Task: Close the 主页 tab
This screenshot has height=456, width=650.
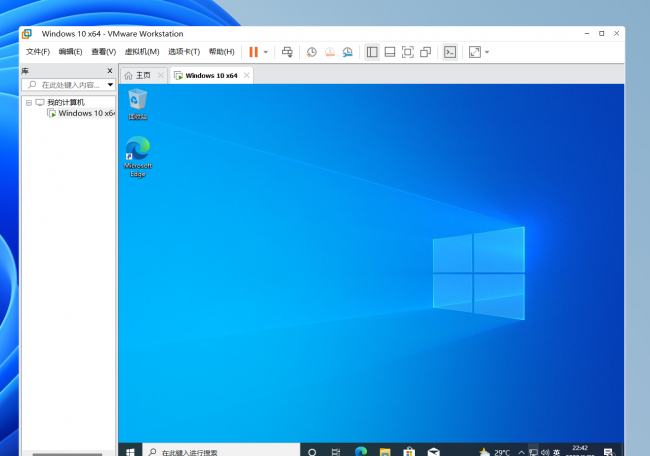Action: [161, 75]
